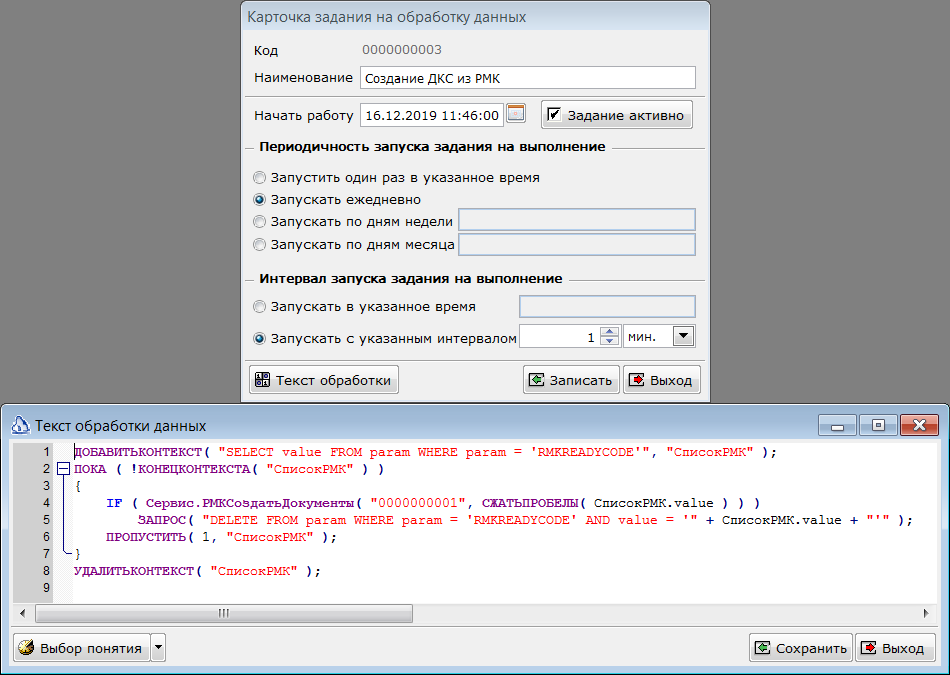
Task: Click the 'Начать работу' date-time field
Action: 432,115
